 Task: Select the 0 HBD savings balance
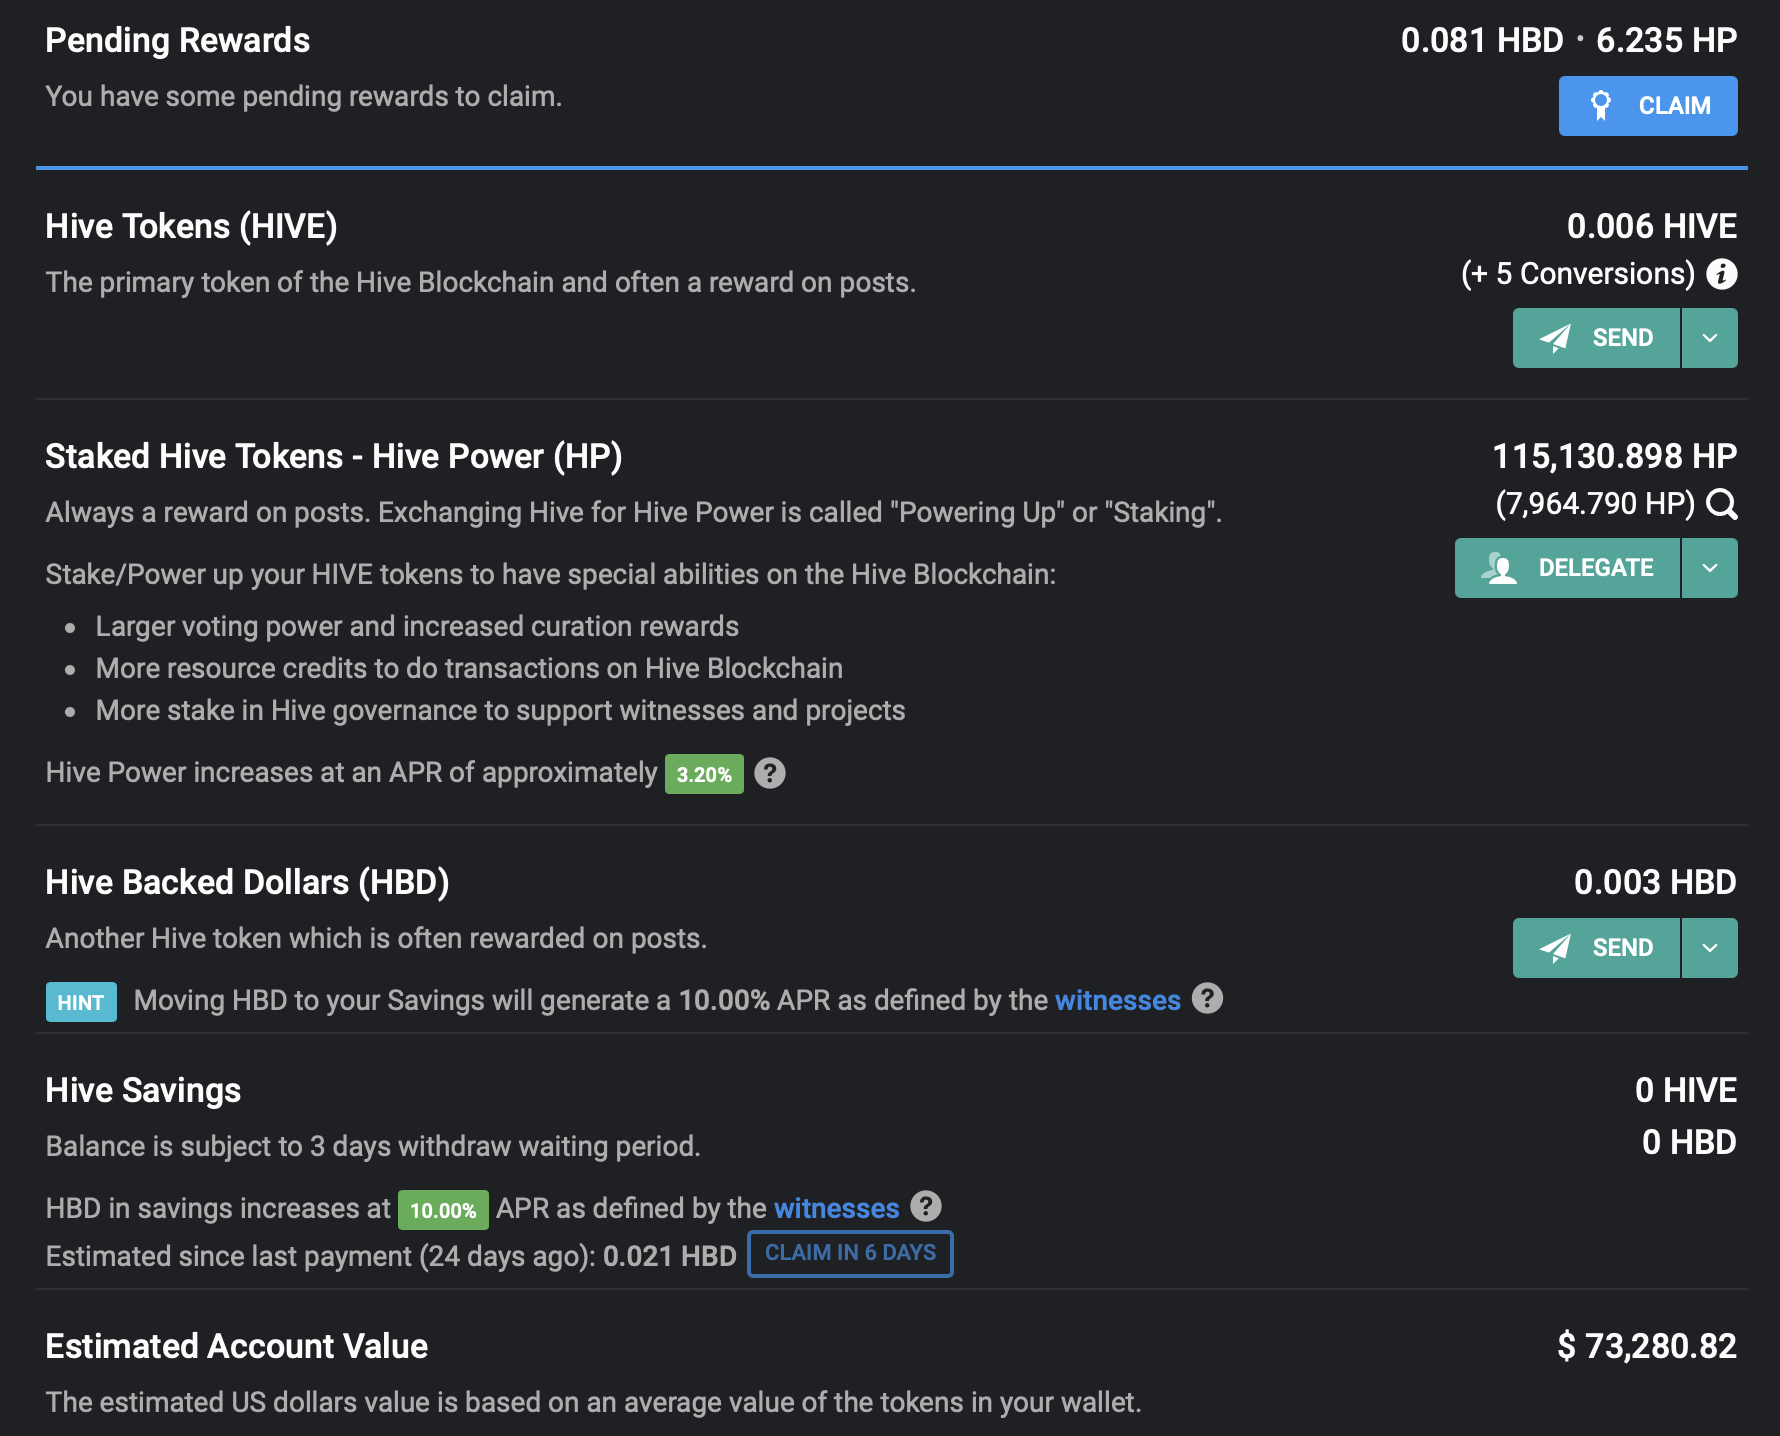click(x=1689, y=1142)
